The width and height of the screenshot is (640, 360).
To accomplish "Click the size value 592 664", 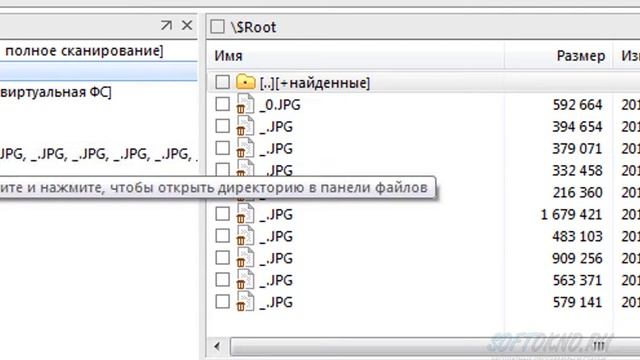I will click(x=578, y=105).
